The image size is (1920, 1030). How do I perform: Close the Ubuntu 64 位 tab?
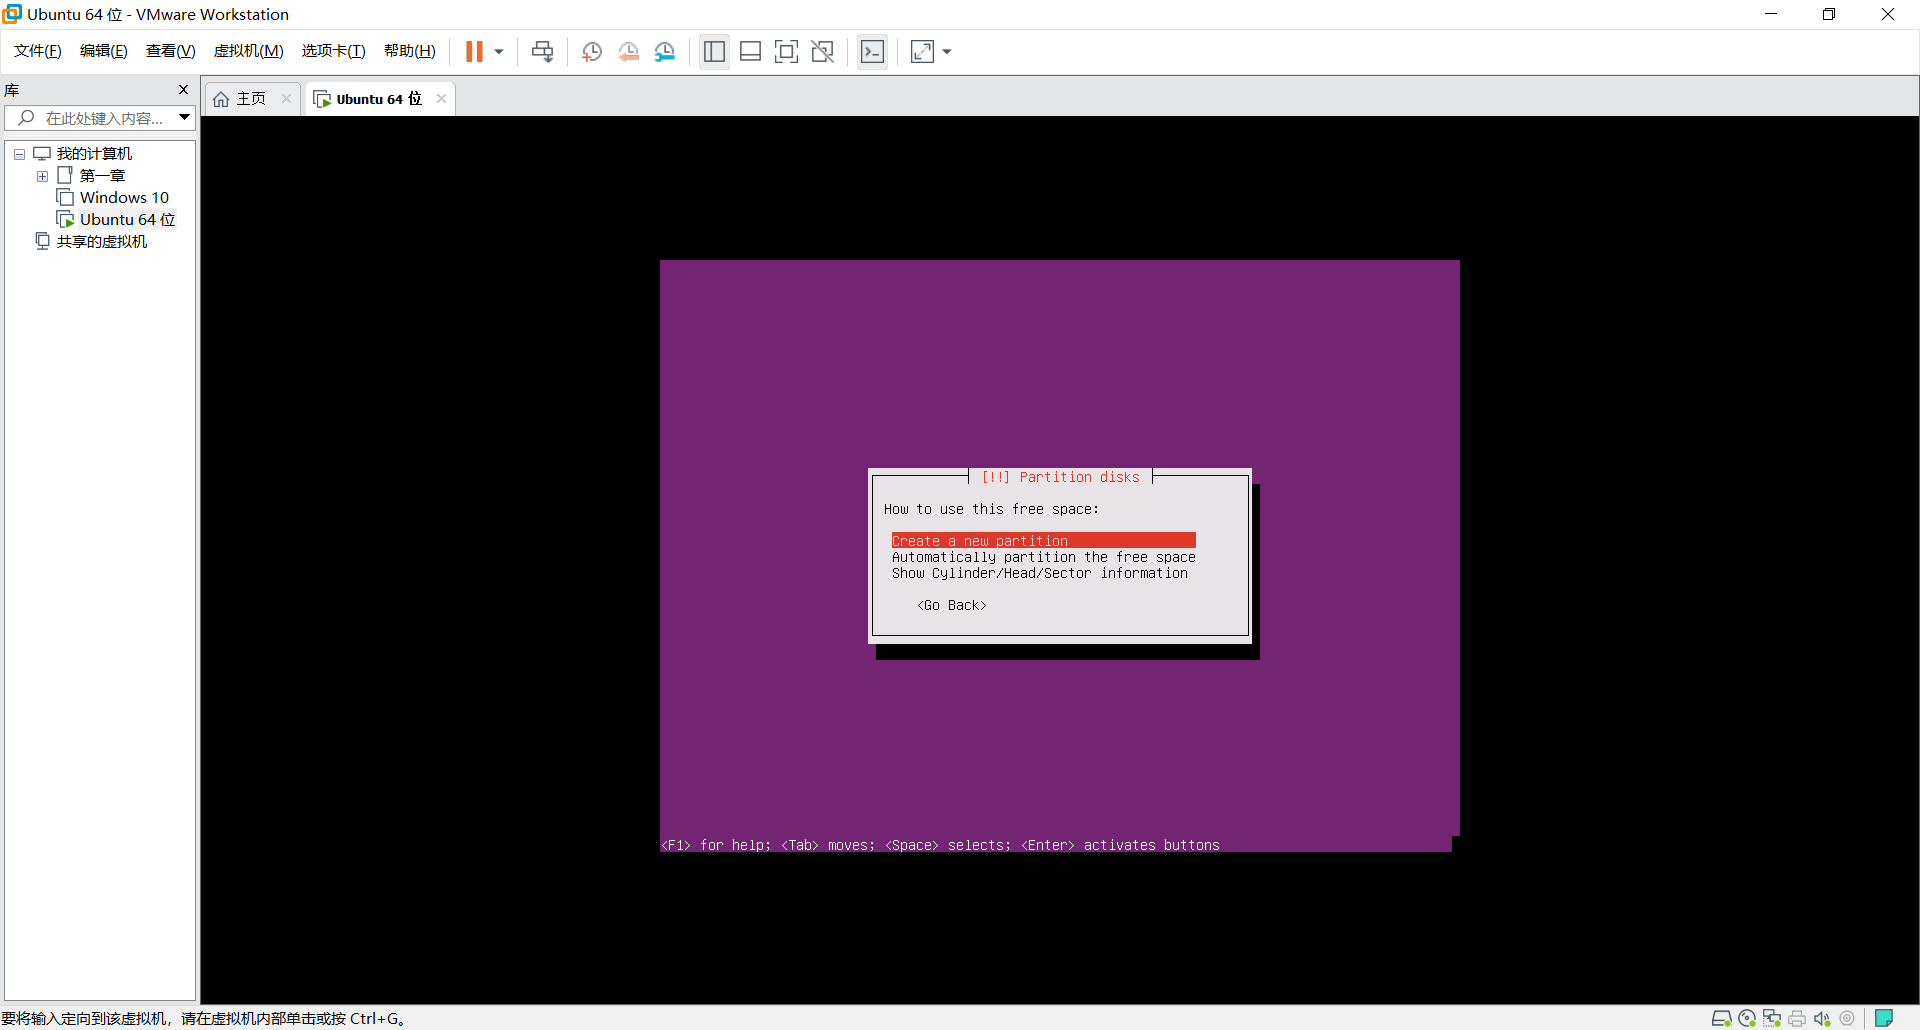441,99
